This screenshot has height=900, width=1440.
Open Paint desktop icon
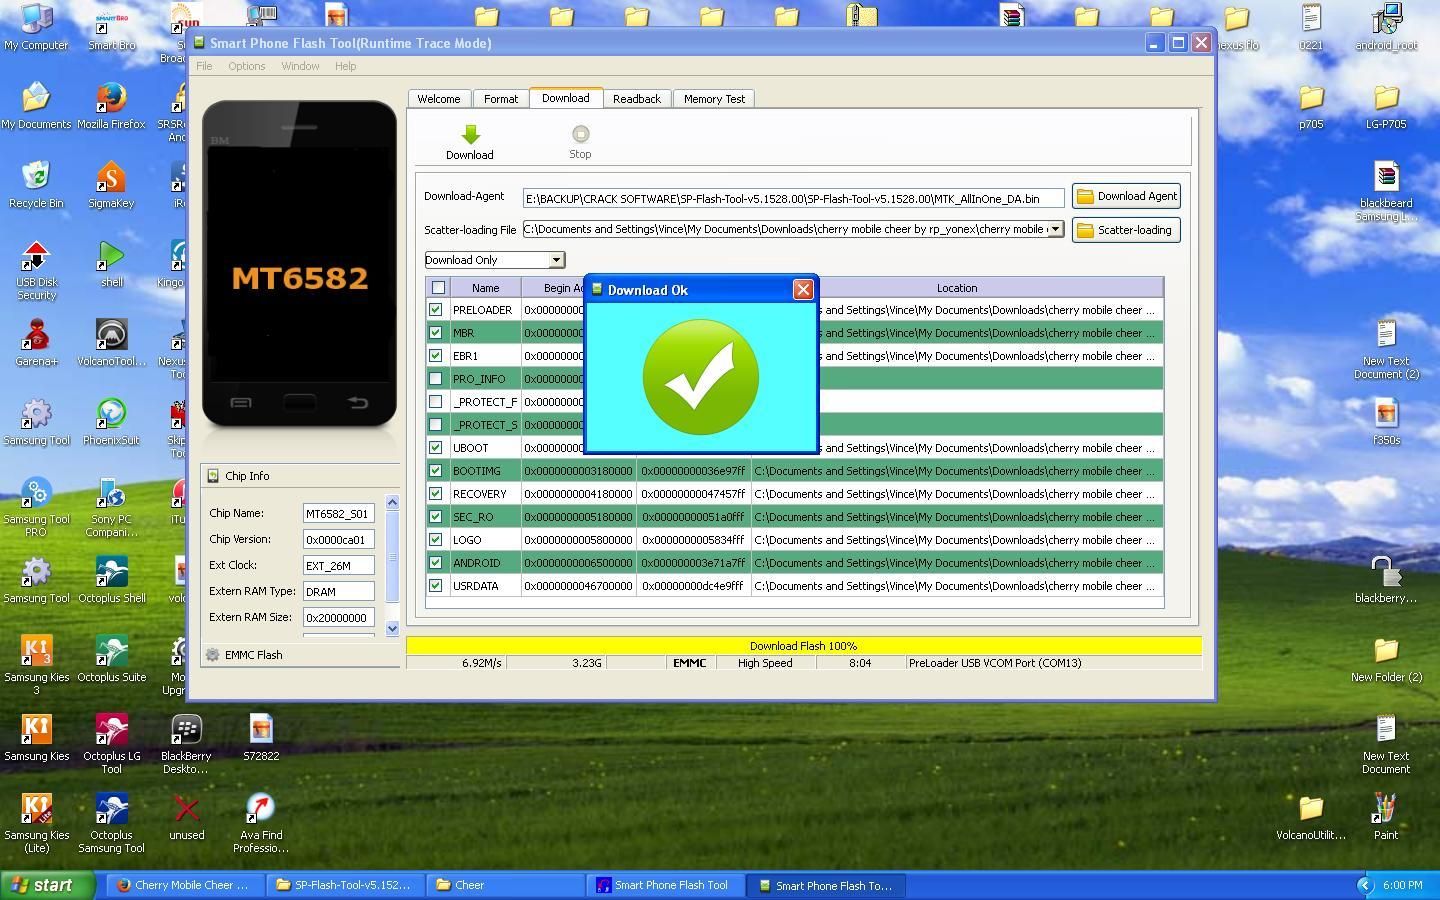pyautogui.click(x=1386, y=817)
